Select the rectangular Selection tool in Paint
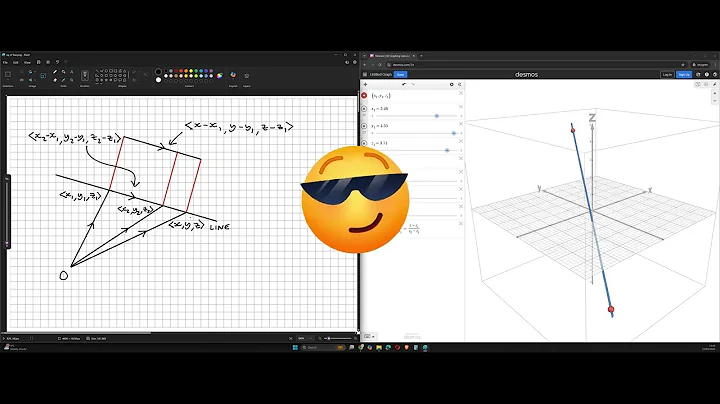The width and height of the screenshot is (720, 404). [8, 74]
